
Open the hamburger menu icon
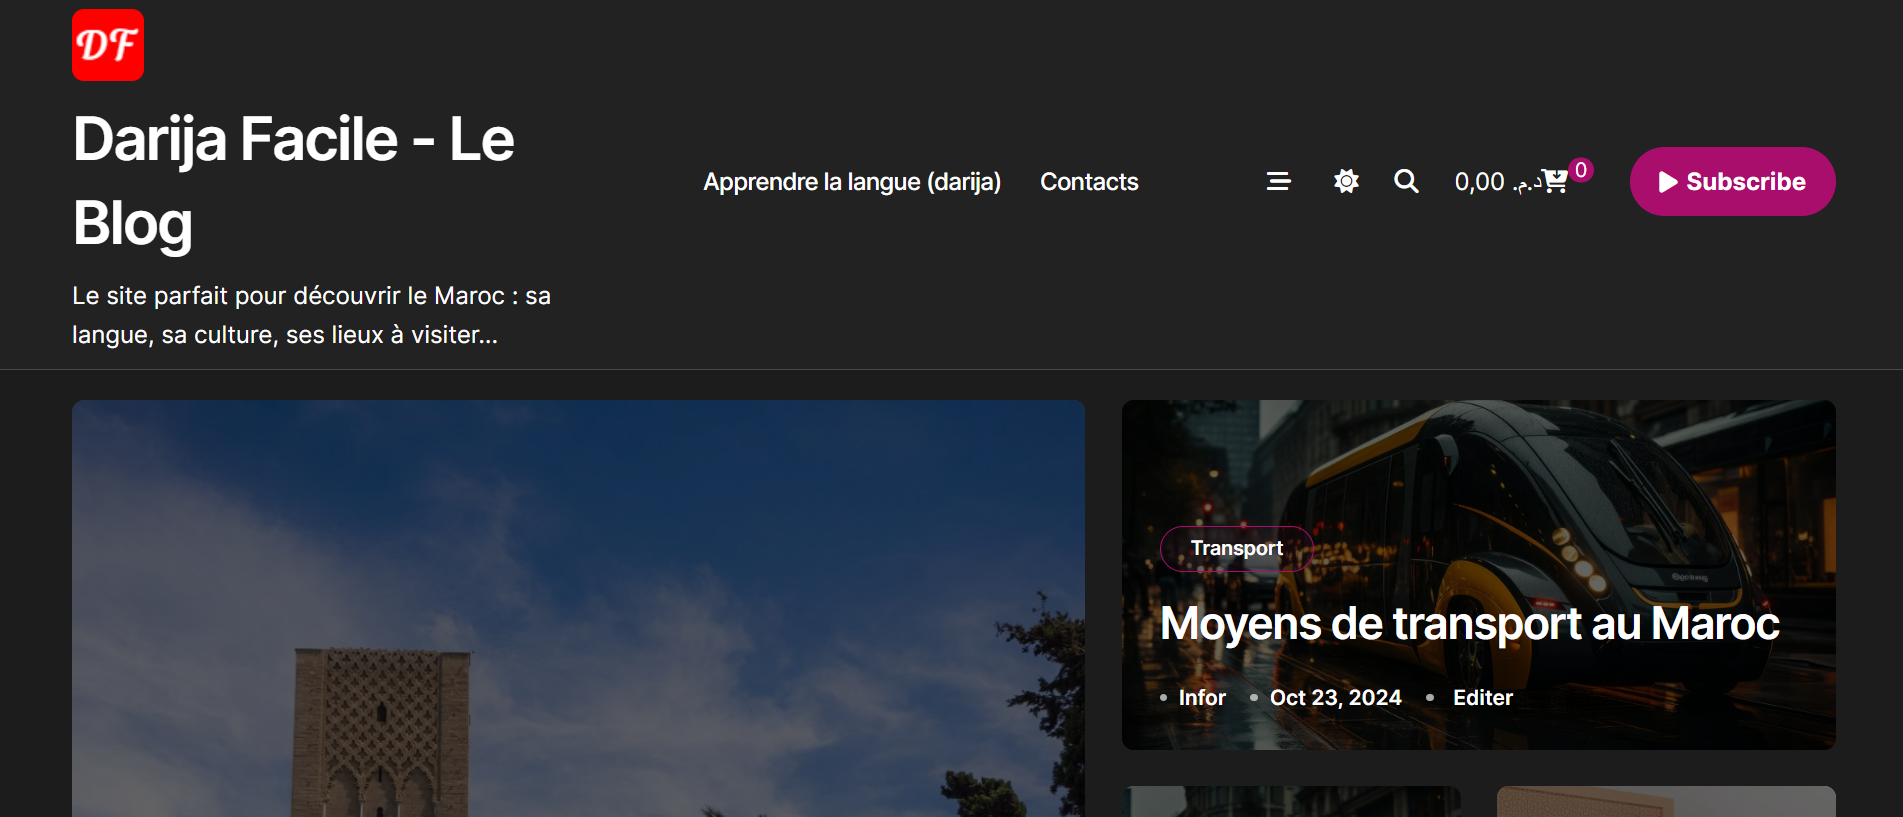pyautogui.click(x=1278, y=181)
